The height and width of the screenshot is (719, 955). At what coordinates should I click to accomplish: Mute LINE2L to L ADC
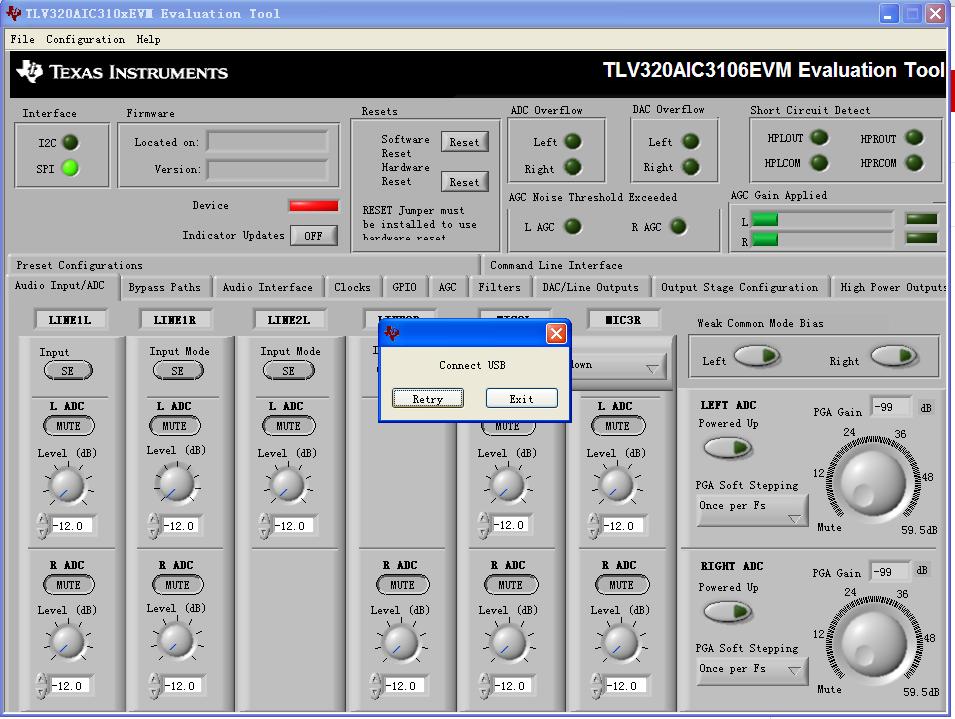[289, 426]
